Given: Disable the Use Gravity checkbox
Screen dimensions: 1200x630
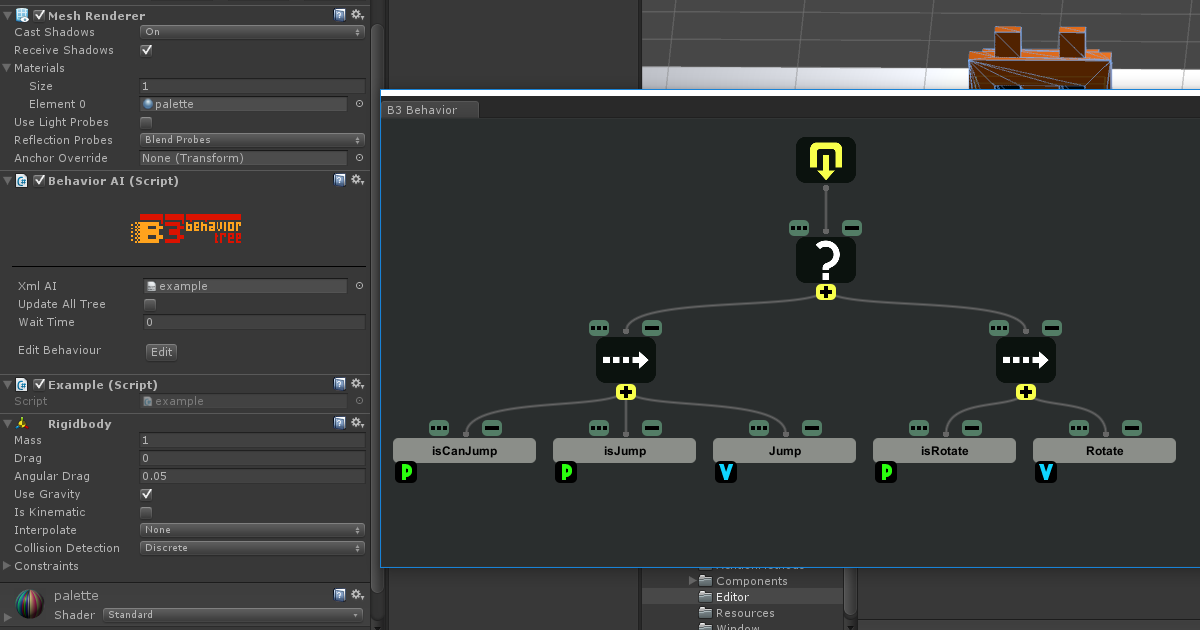Looking at the screenshot, I should (x=146, y=494).
